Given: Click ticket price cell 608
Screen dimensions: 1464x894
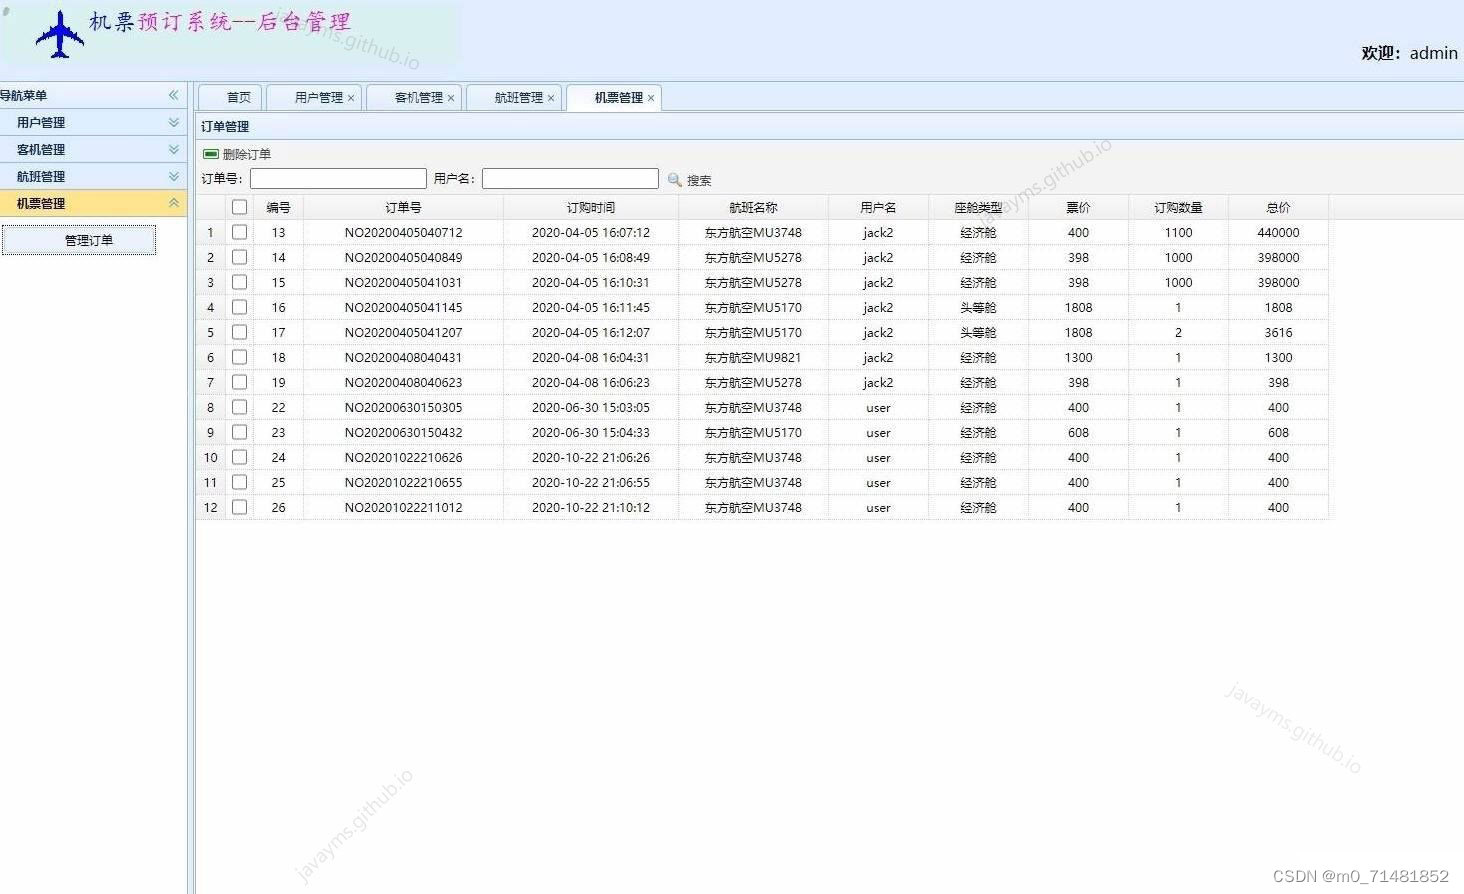Looking at the screenshot, I should click(x=1078, y=432).
